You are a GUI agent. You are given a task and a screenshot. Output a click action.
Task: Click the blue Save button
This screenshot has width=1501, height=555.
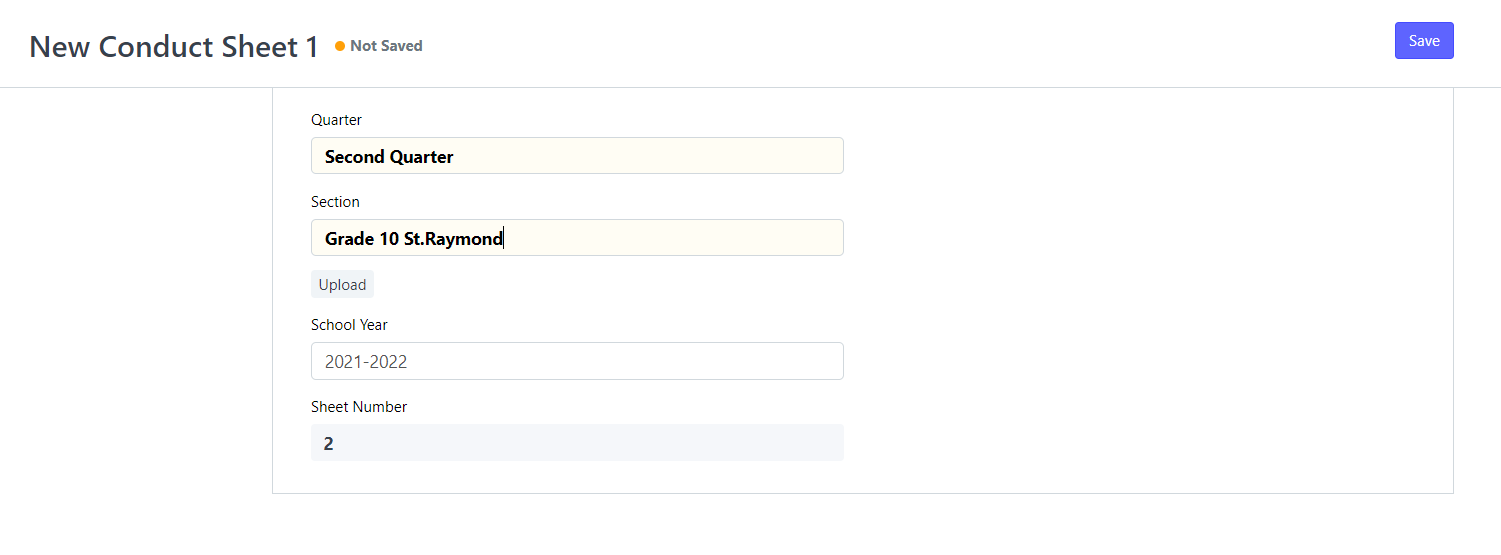(1424, 41)
